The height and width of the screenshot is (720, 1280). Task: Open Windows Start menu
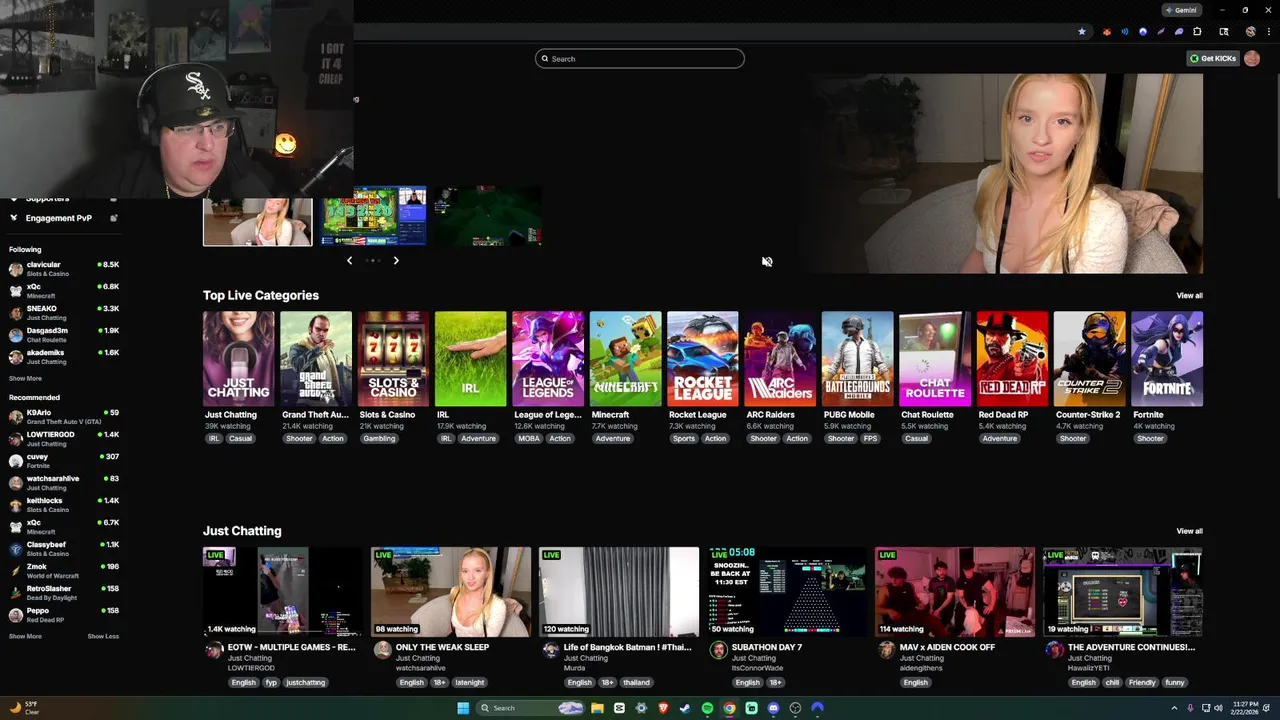[x=463, y=708]
